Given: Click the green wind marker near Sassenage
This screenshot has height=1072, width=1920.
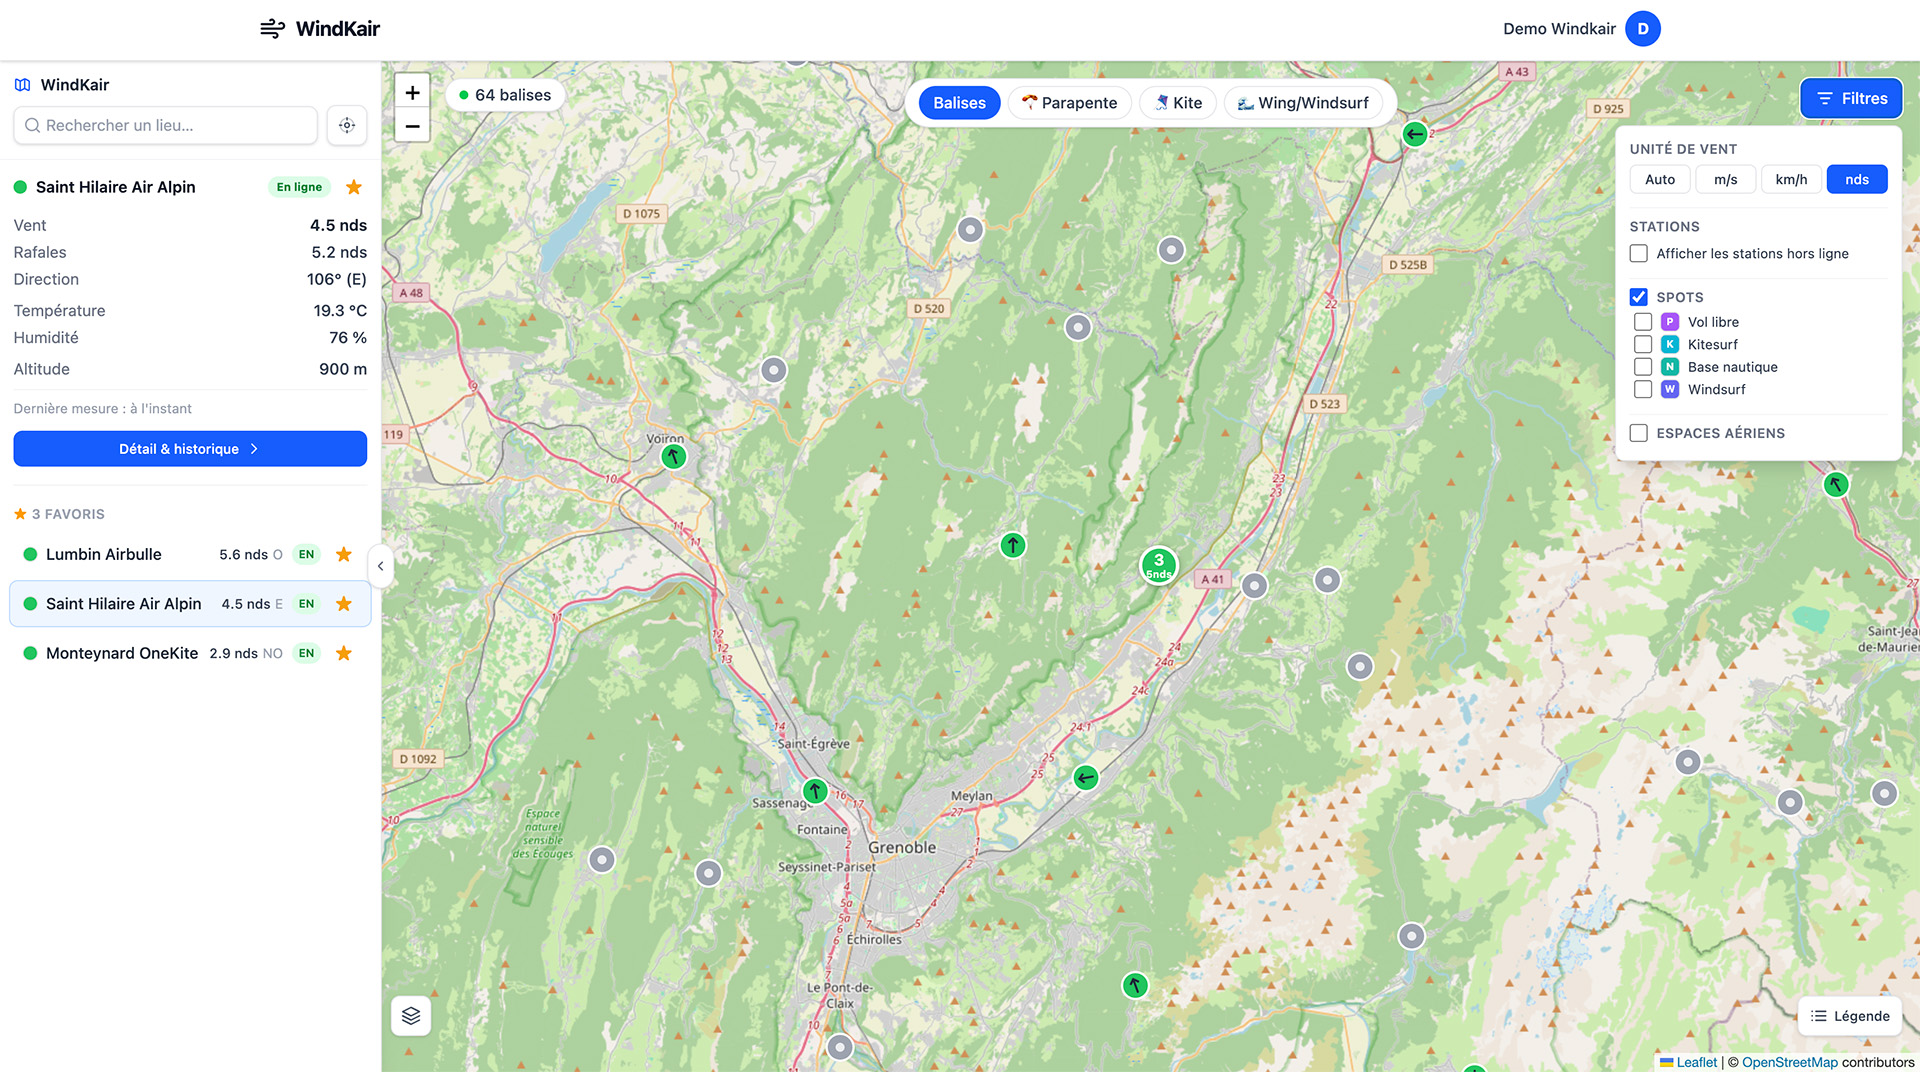Looking at the screenshot, I should click(815, 791).
